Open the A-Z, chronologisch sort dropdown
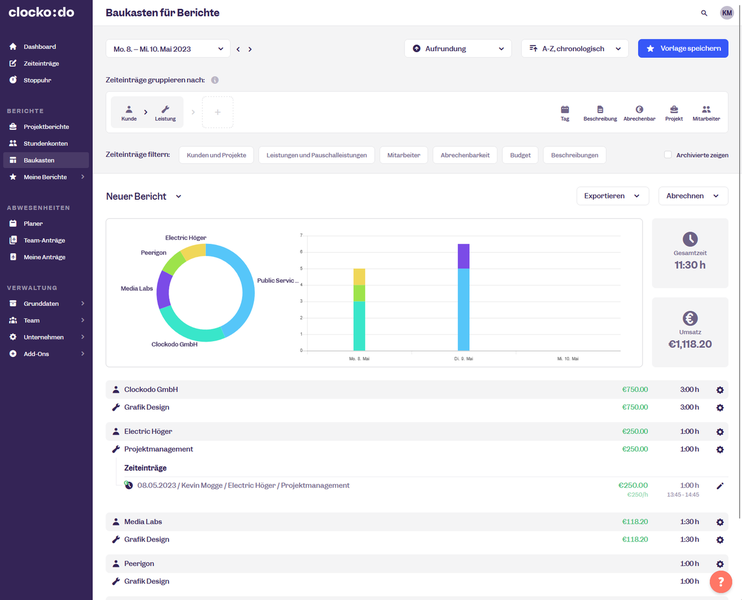Viewport: 742px width, 600px height. (x=574, y=49)
